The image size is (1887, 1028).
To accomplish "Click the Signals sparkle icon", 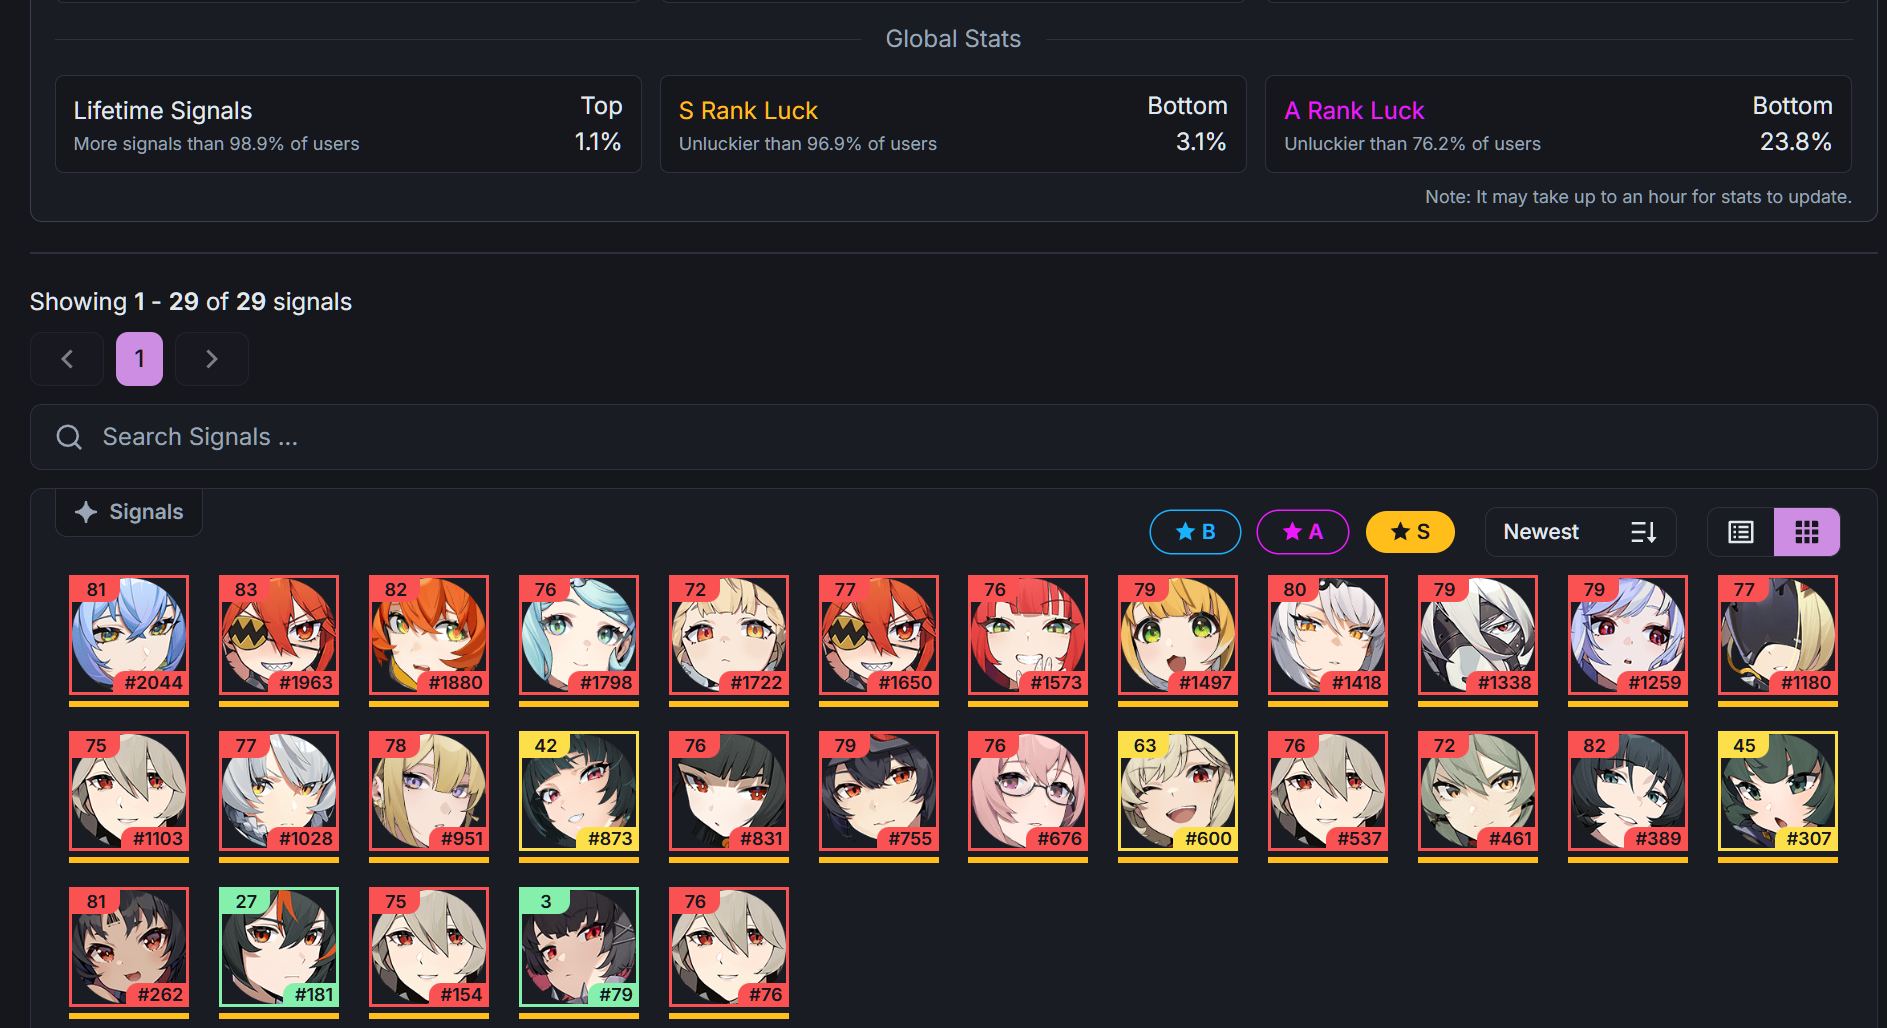I will pyautogui.click(x=86, y=512).
